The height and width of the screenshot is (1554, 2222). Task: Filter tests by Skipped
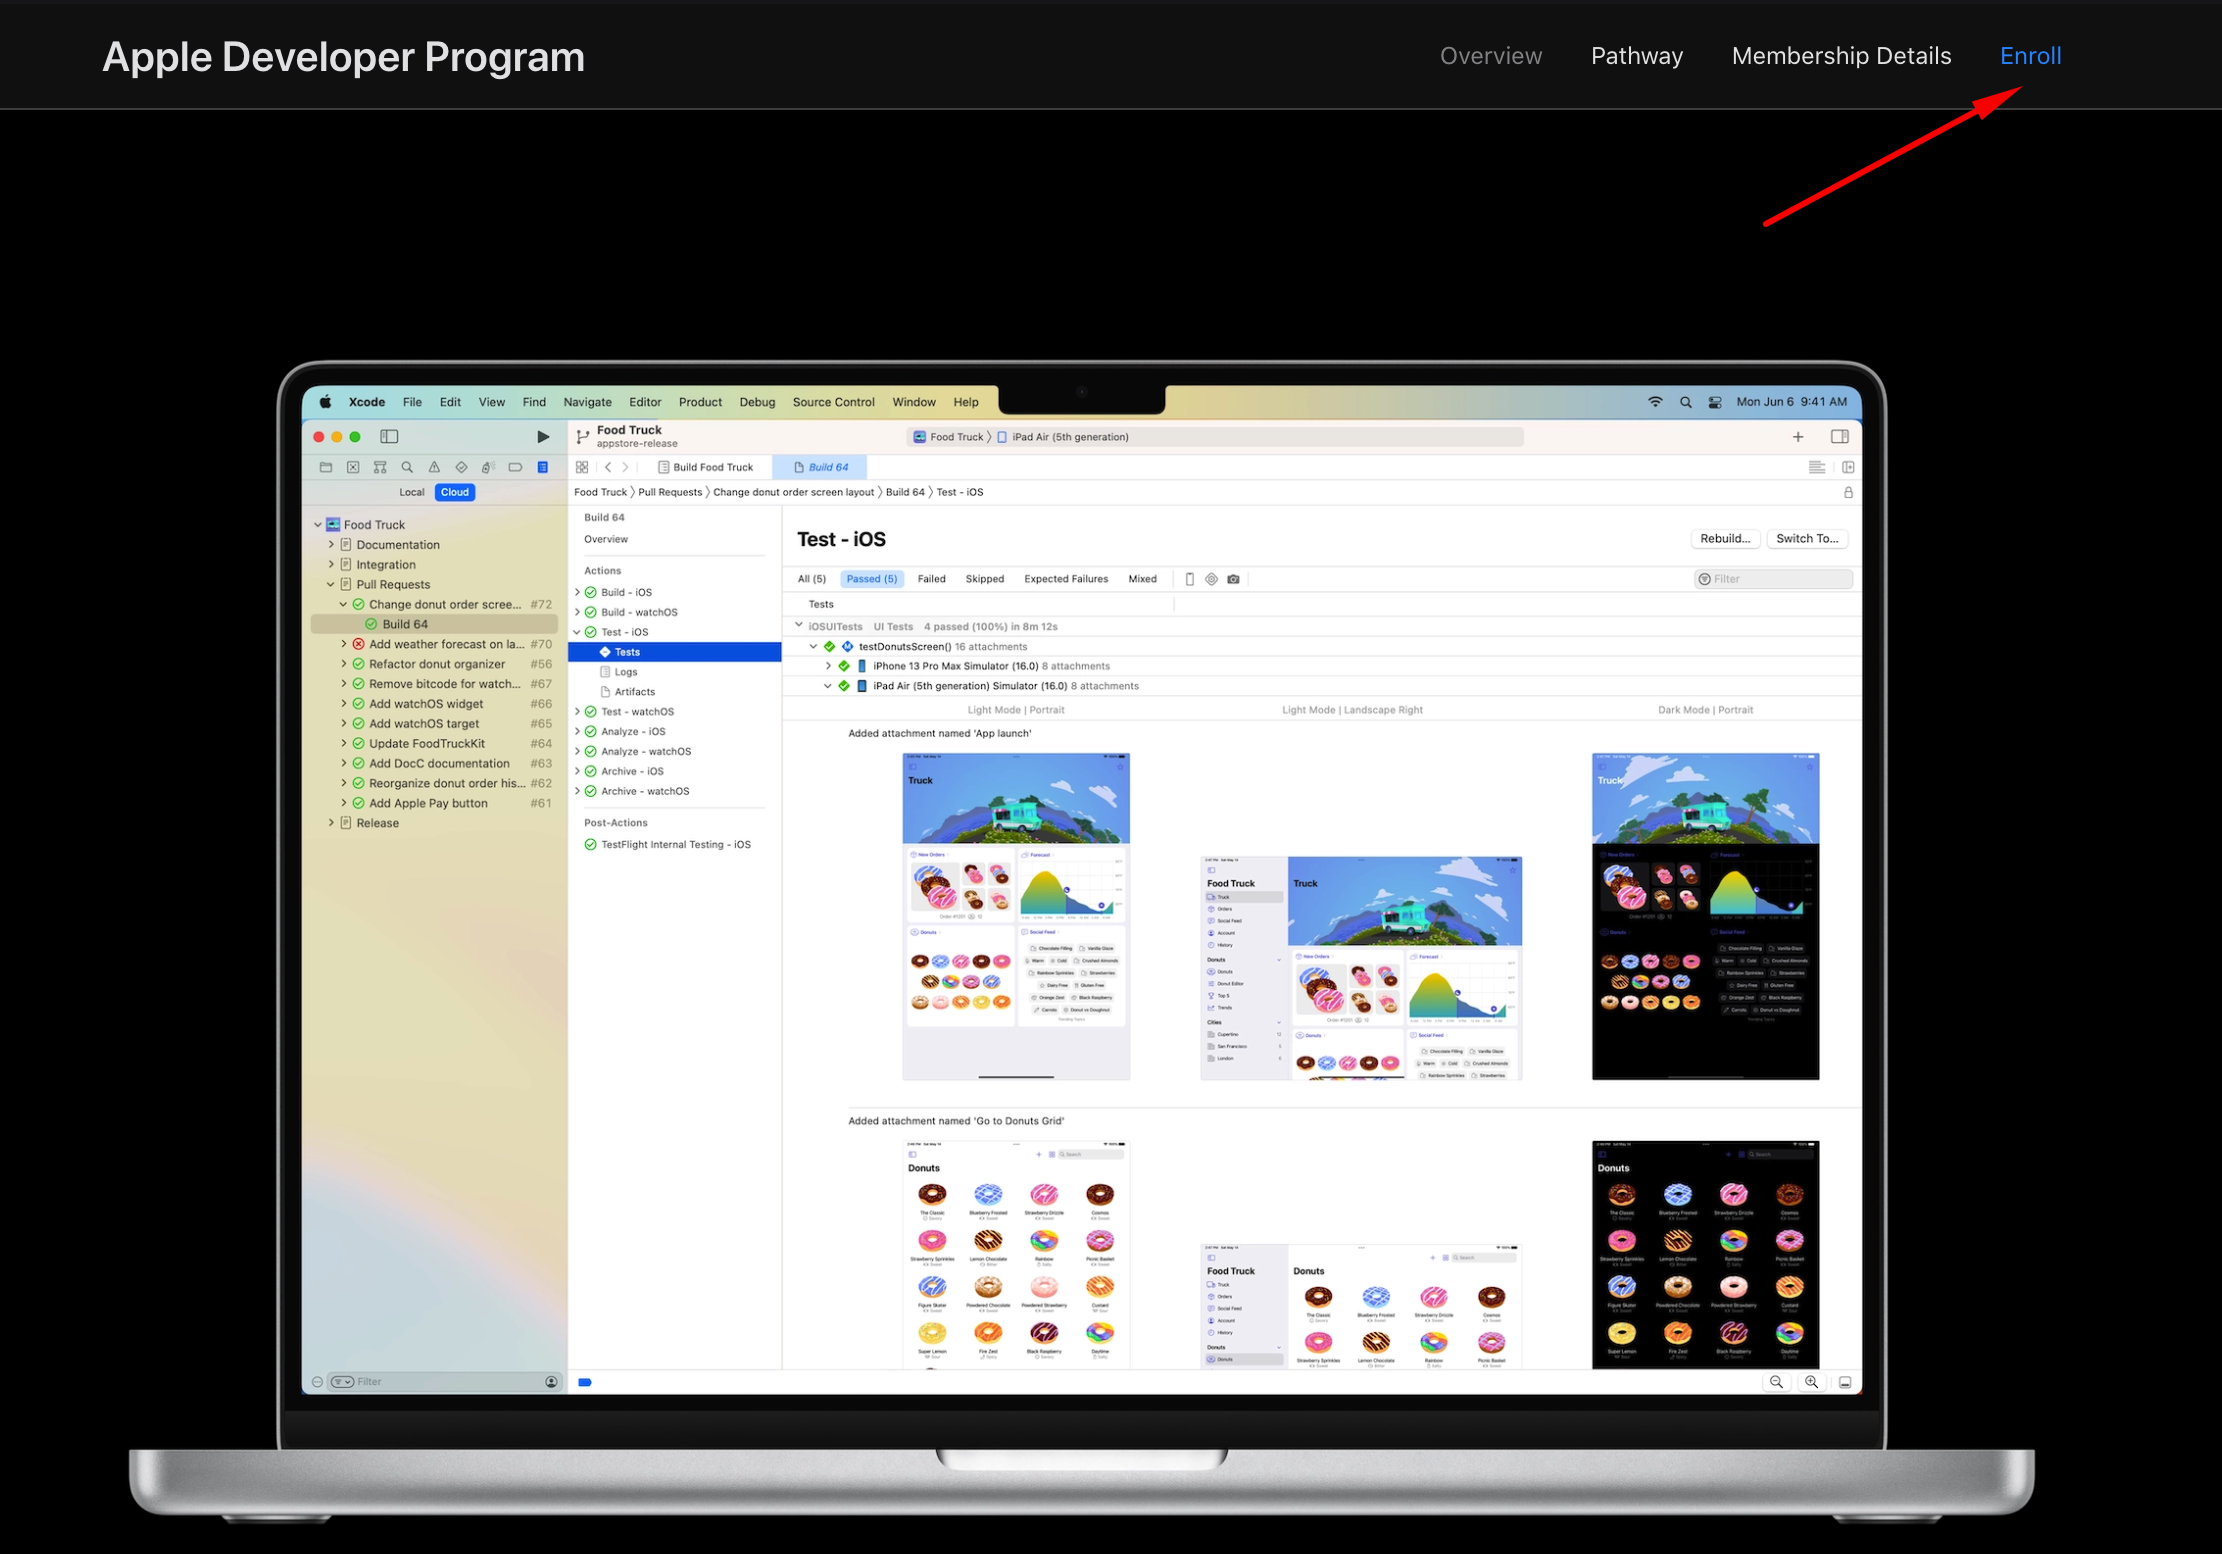coord(985,579)
